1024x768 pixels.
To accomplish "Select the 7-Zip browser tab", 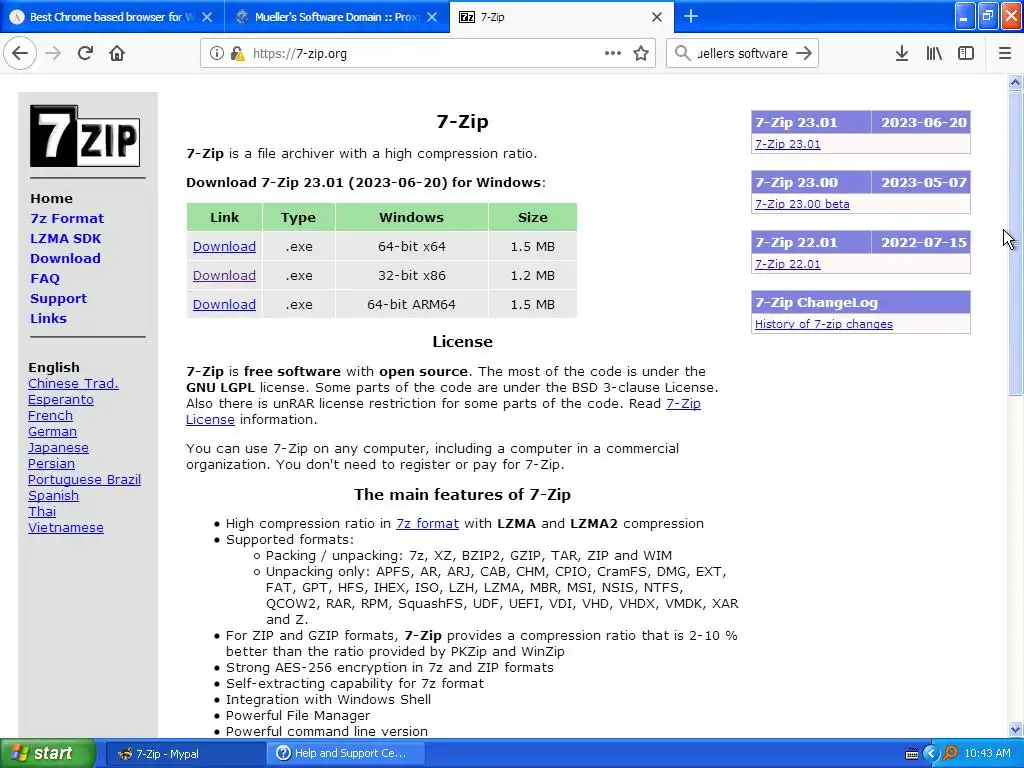I will (562, 17).
